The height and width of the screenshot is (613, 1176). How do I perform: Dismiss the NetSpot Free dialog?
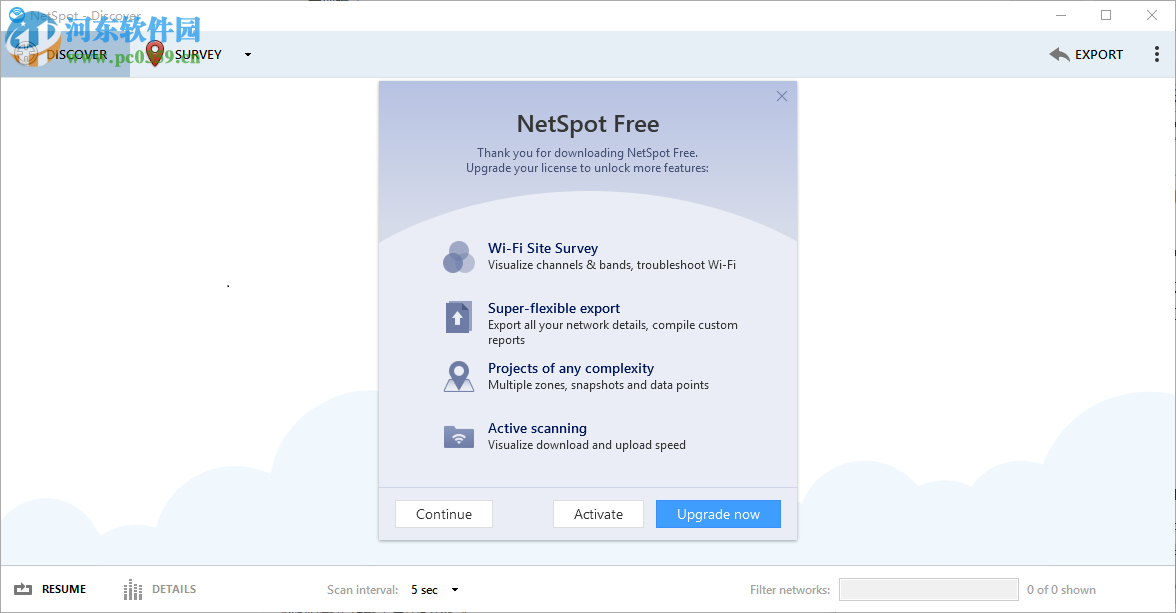click(x=781, y=96)
